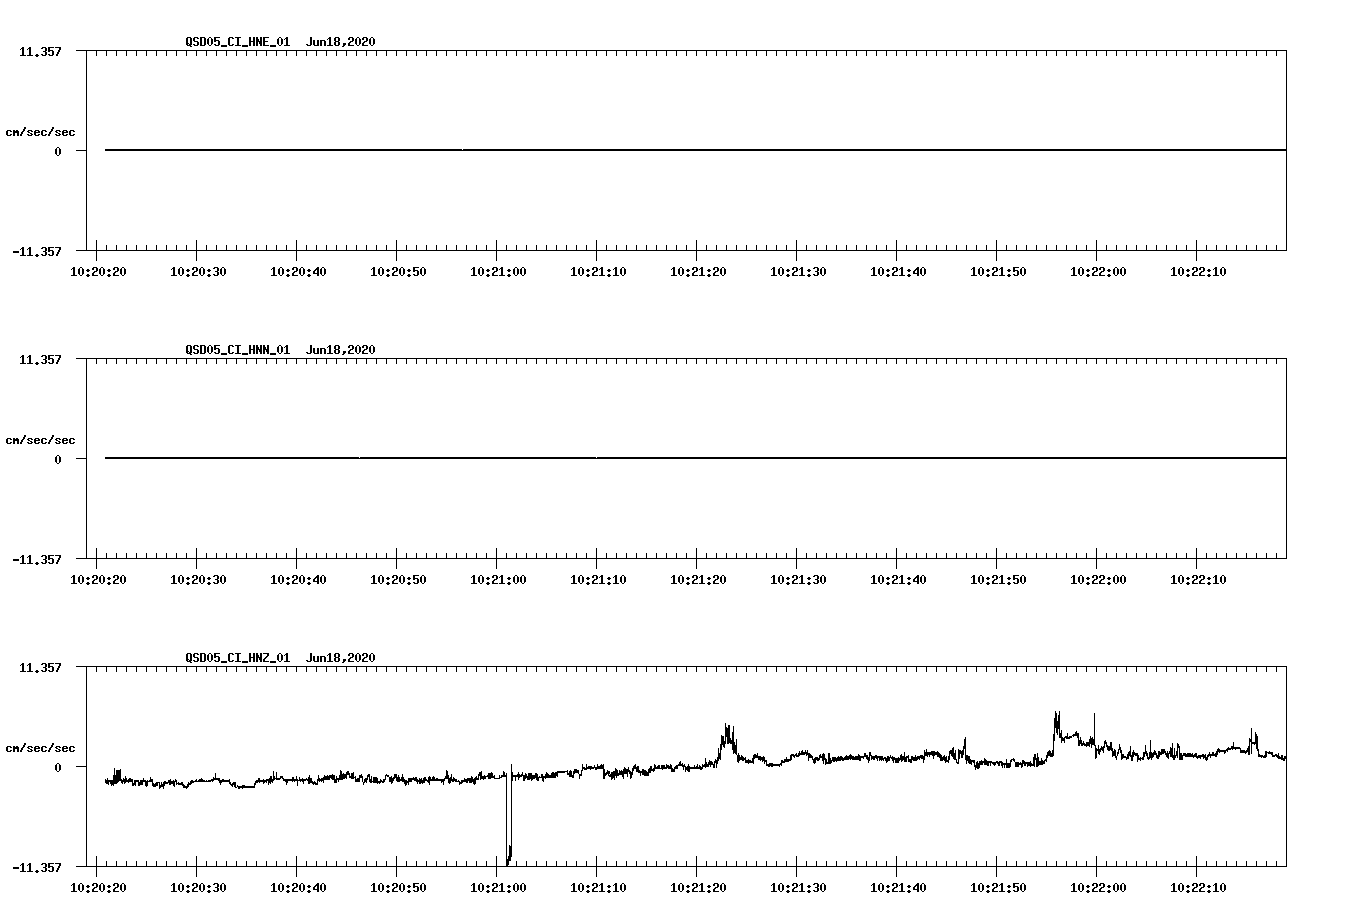Viewport: 1358px width, 924px height.
Task: Click the 10:21:00 time label under HNE plot
Action: [x=498, y=272]
